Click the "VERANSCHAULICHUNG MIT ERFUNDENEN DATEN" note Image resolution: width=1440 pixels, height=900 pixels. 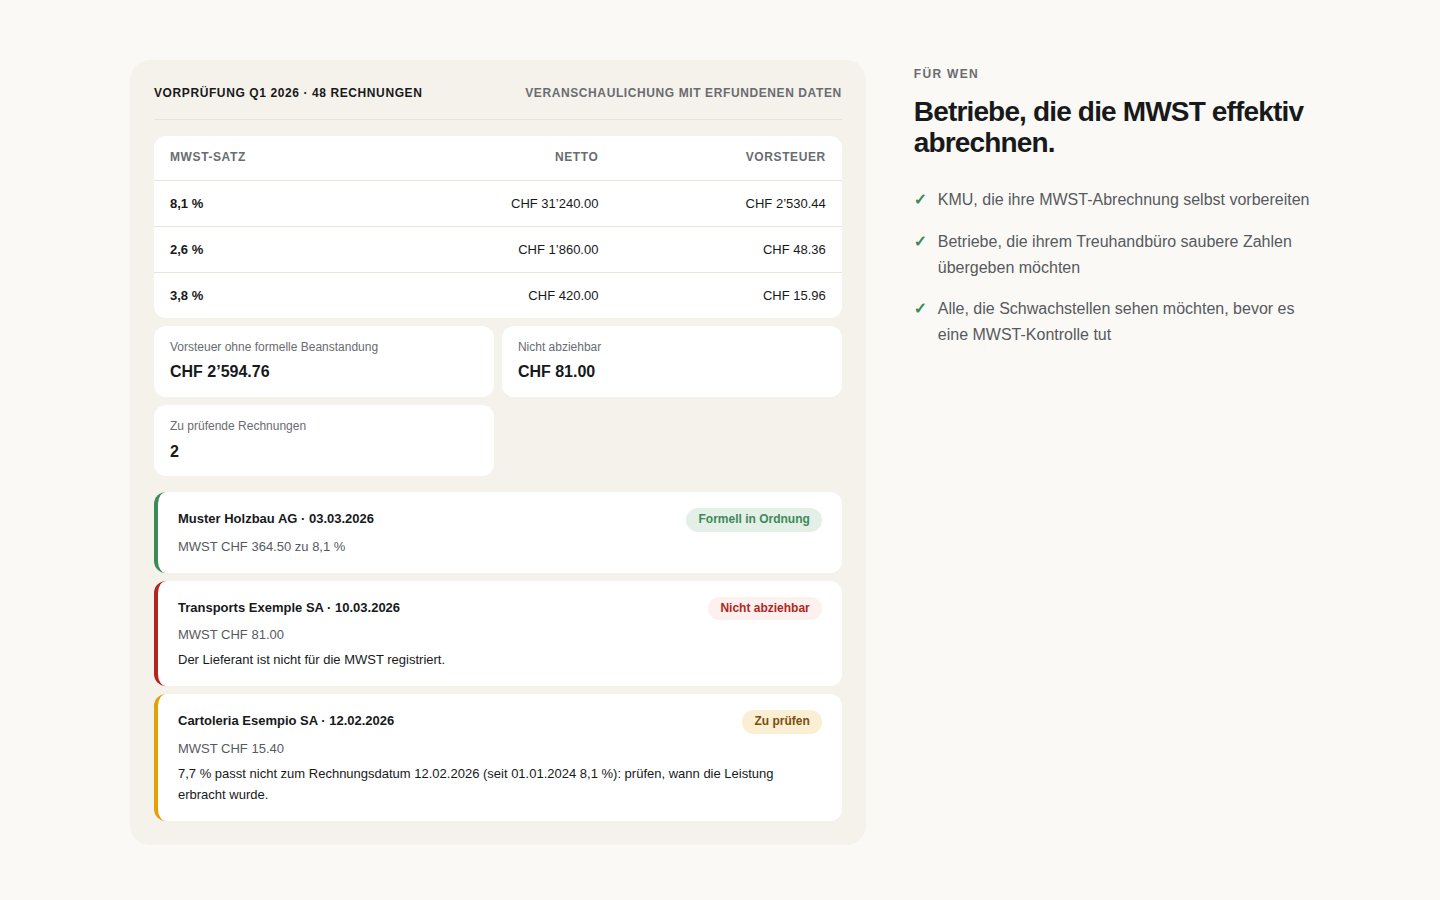click(683, 93)
